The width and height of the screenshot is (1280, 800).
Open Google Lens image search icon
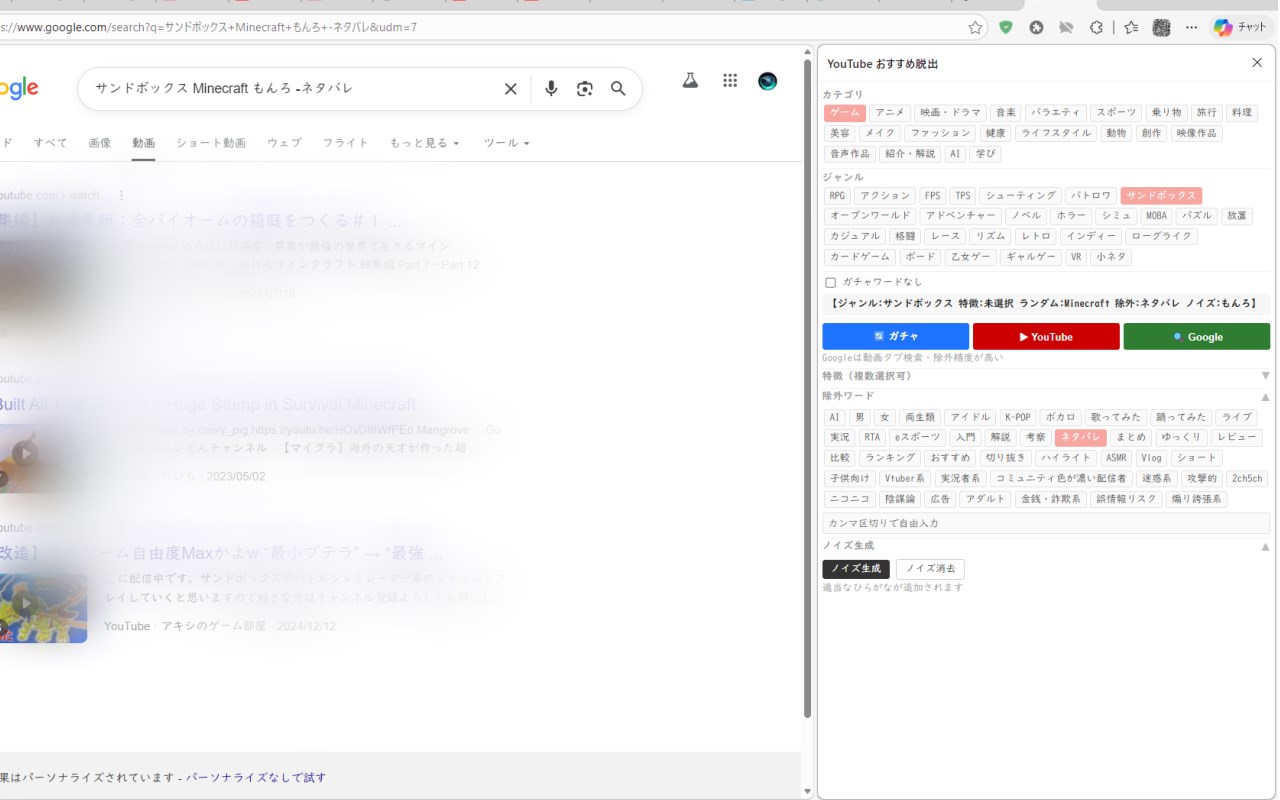pyautogui.click(x=585, y=89)
